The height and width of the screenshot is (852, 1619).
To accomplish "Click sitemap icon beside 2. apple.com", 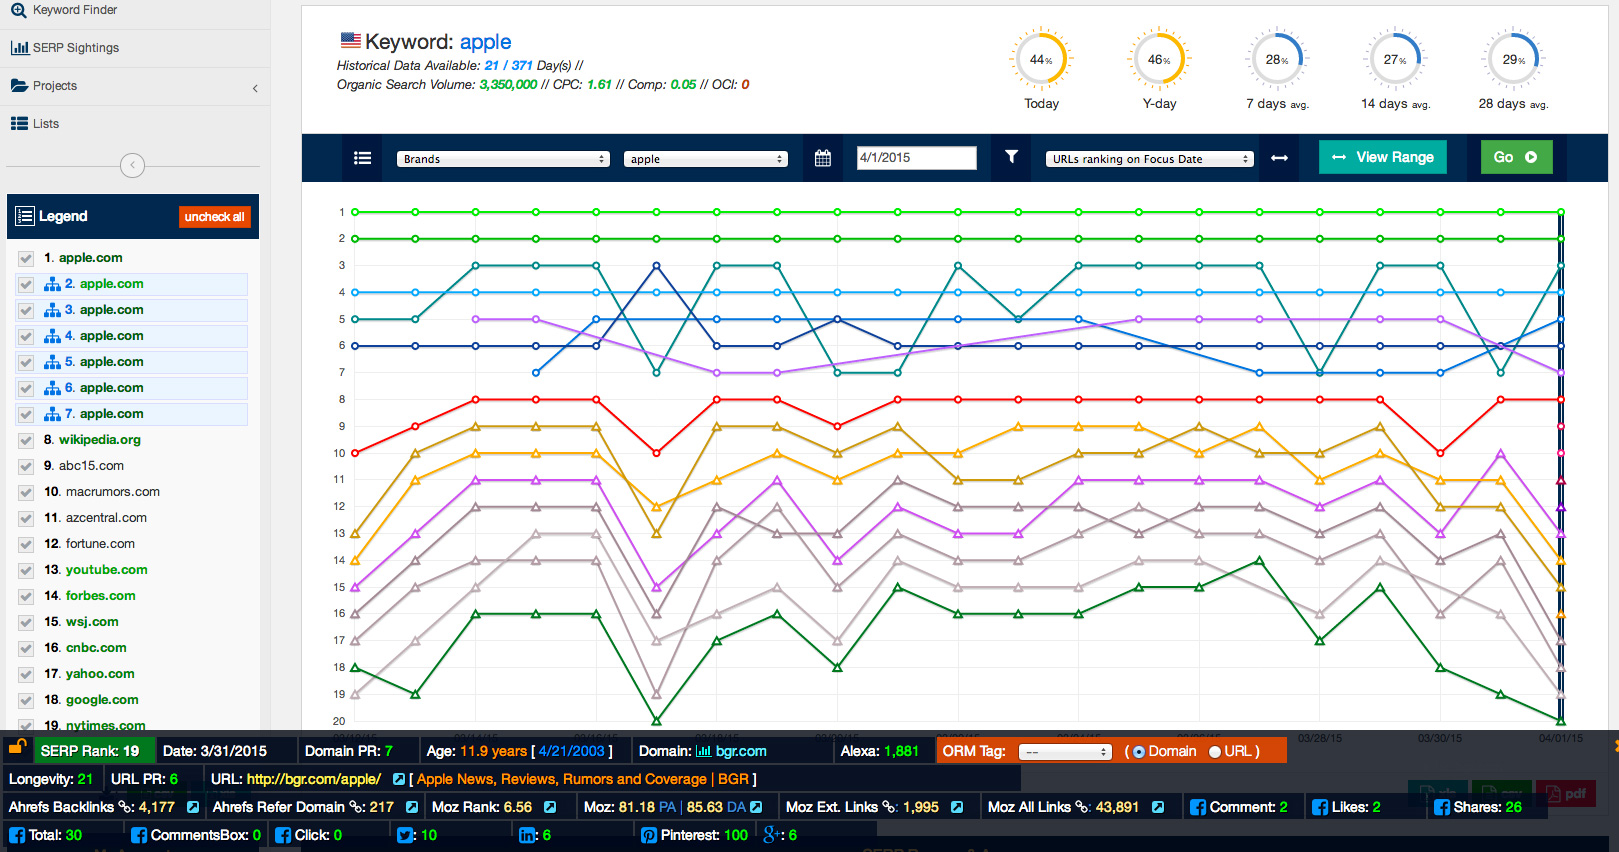I will pyautogui.click(x=52, y=284).
